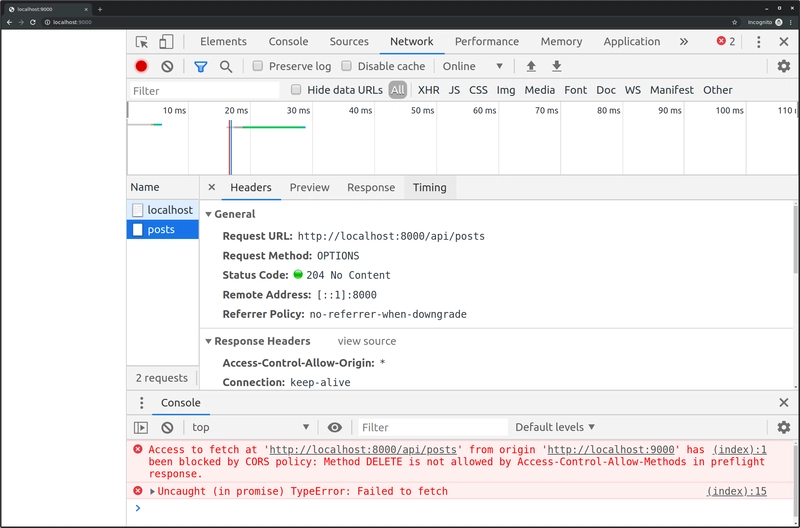The height and width of the screenshot is (528, 800).
Task: Enable the Disable cache checkbox
Action: point(346,66)
